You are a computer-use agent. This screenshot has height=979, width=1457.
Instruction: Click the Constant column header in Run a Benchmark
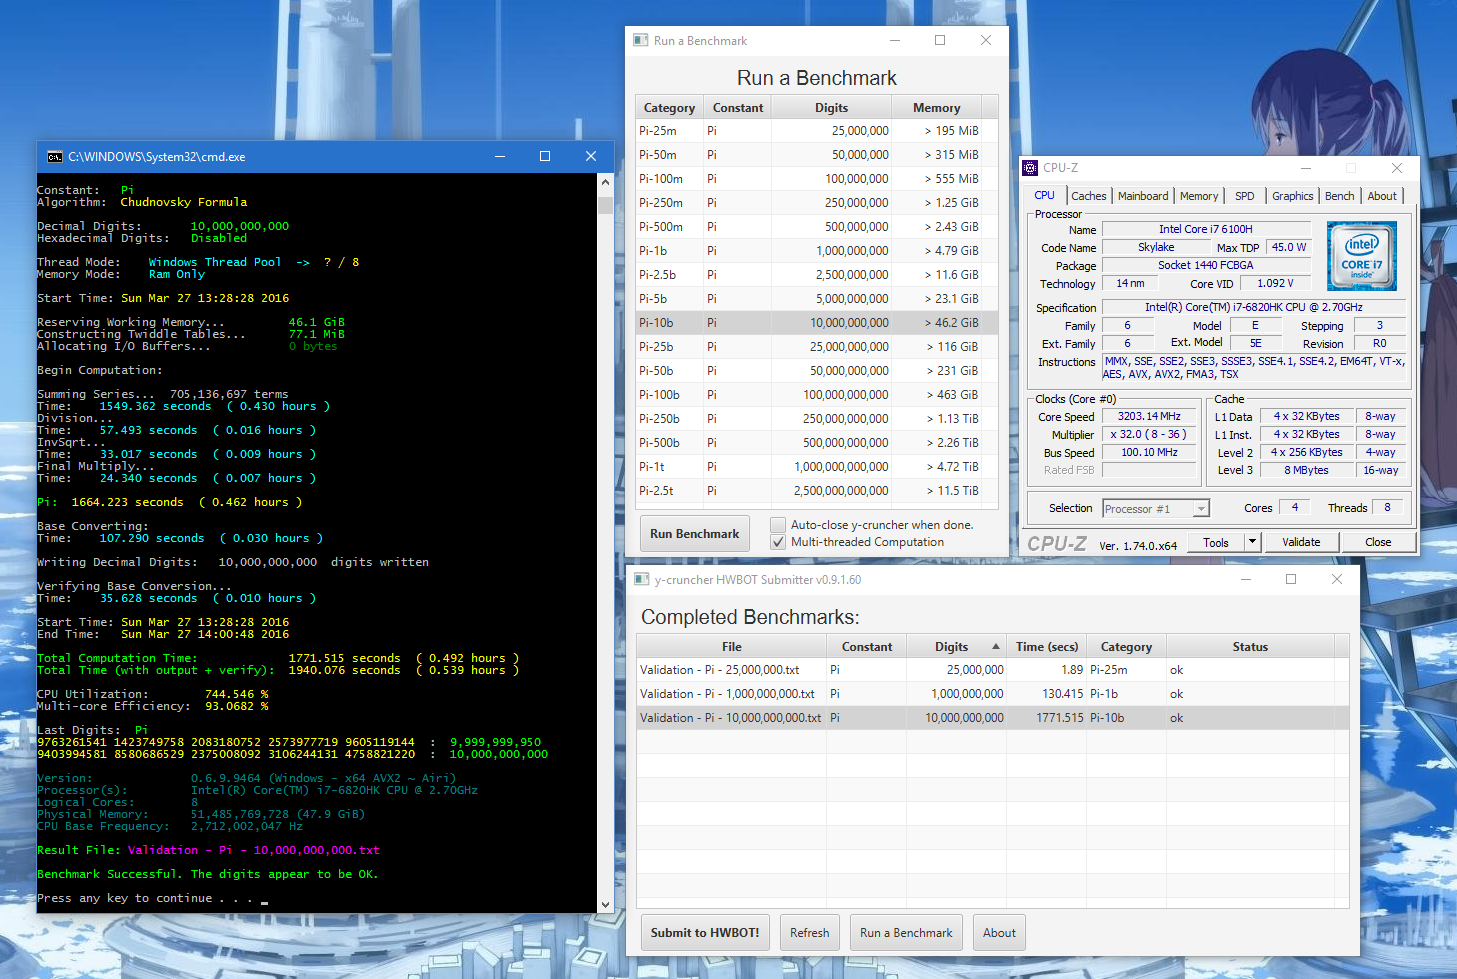(738, 108)
